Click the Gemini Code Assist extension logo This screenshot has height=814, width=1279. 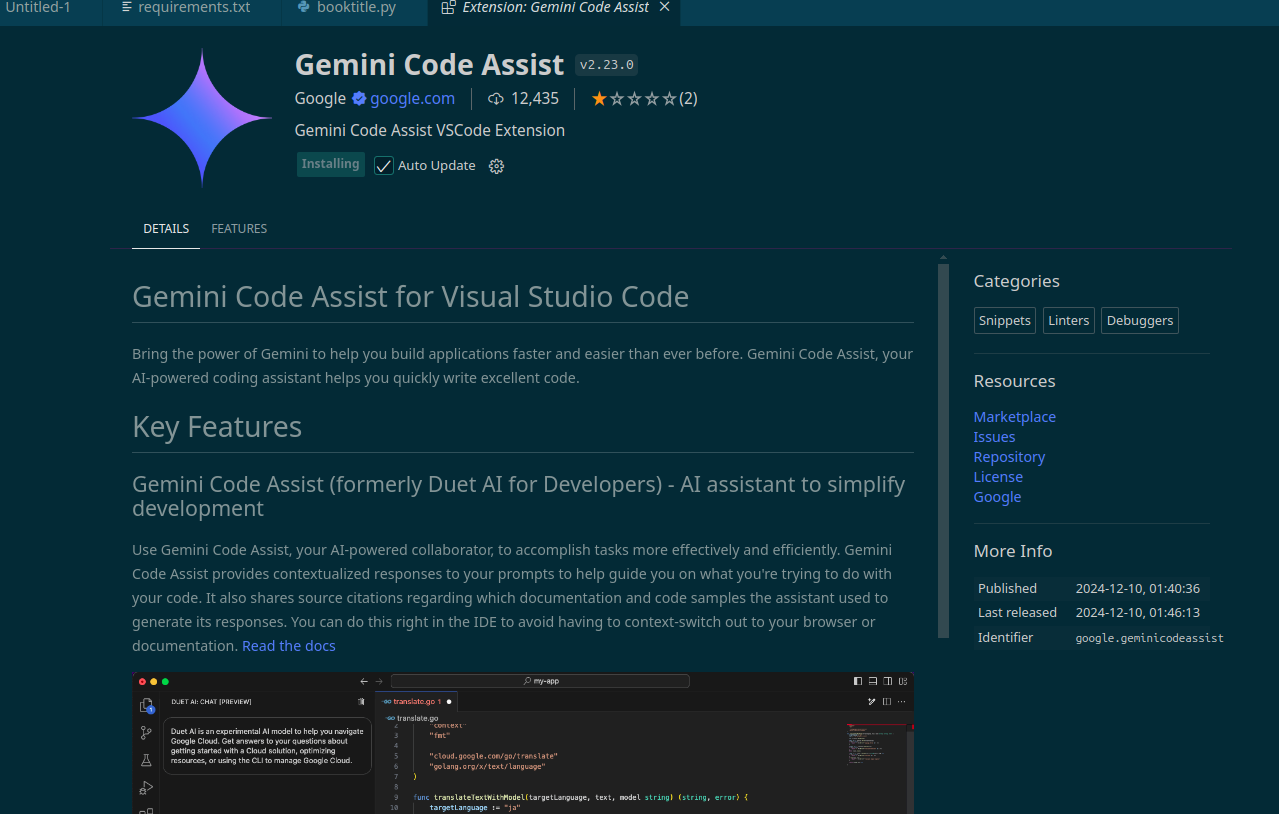point(202,118)
